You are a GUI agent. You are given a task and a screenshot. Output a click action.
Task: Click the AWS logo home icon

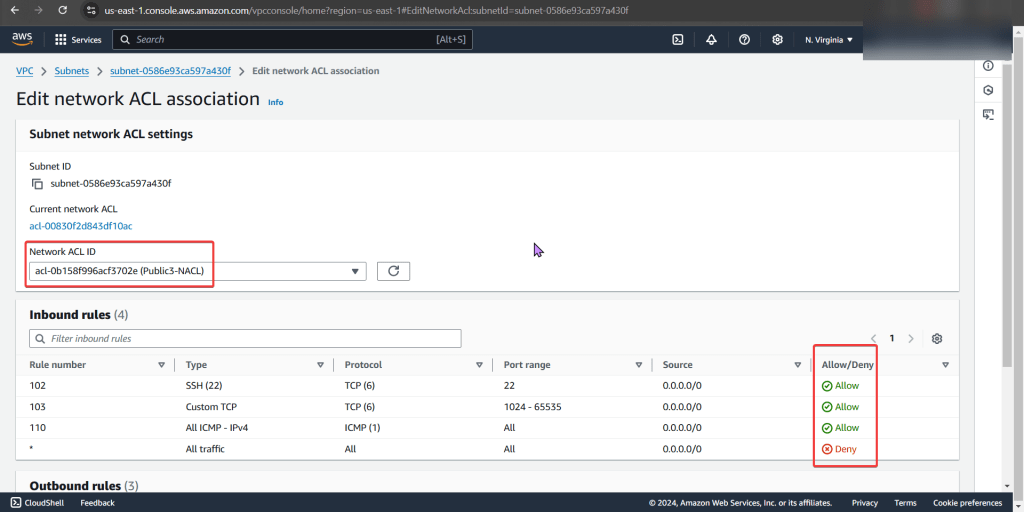22,39
